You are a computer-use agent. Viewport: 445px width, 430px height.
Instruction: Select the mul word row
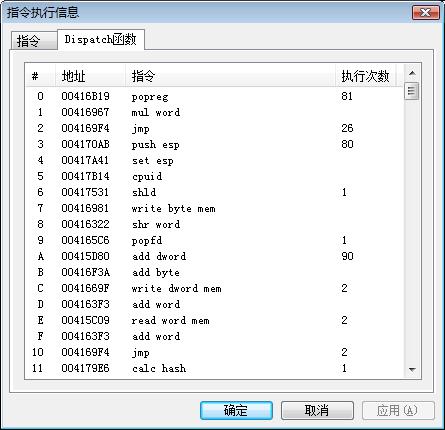pos(214,112)
